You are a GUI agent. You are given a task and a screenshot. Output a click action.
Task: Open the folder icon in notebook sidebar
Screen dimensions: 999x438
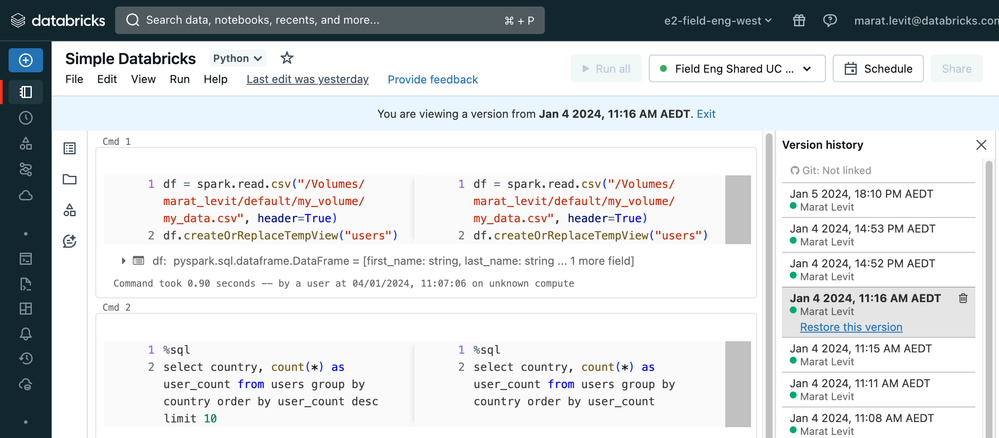click(69, 180)
